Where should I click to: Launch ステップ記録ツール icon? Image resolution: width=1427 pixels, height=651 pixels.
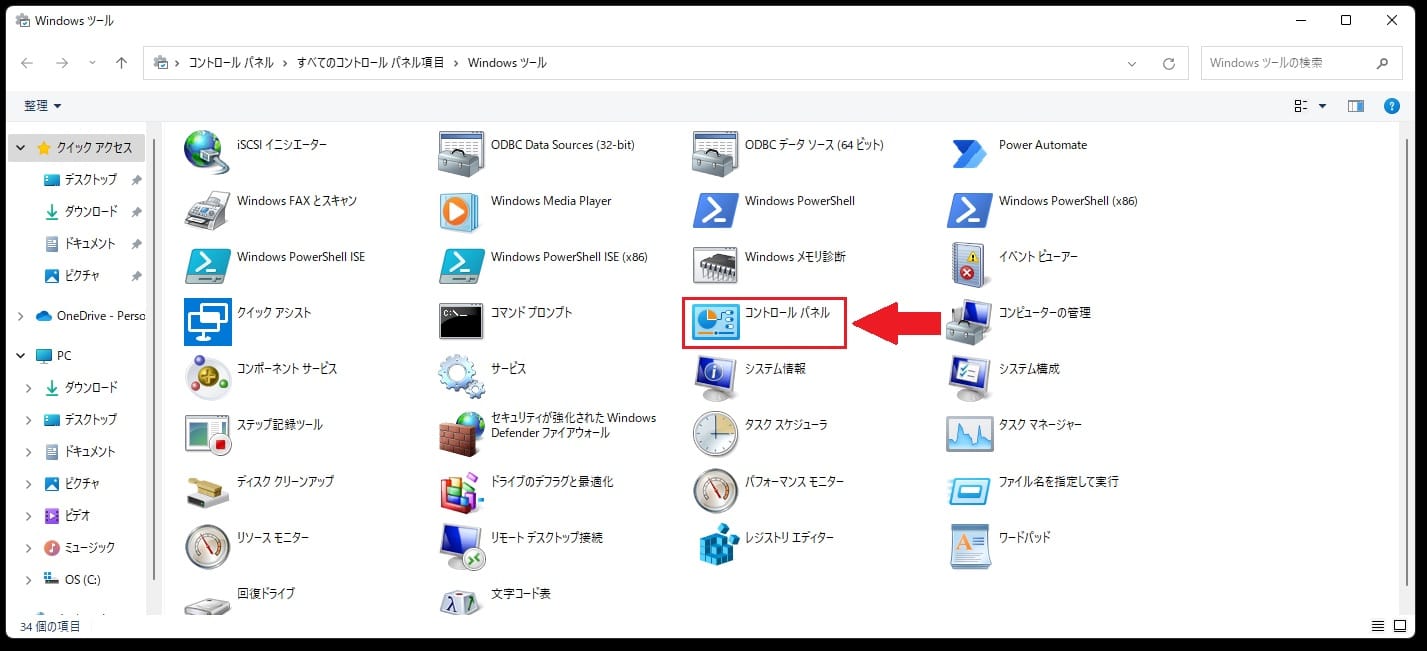pyautogui.click(x=207, y=433)
